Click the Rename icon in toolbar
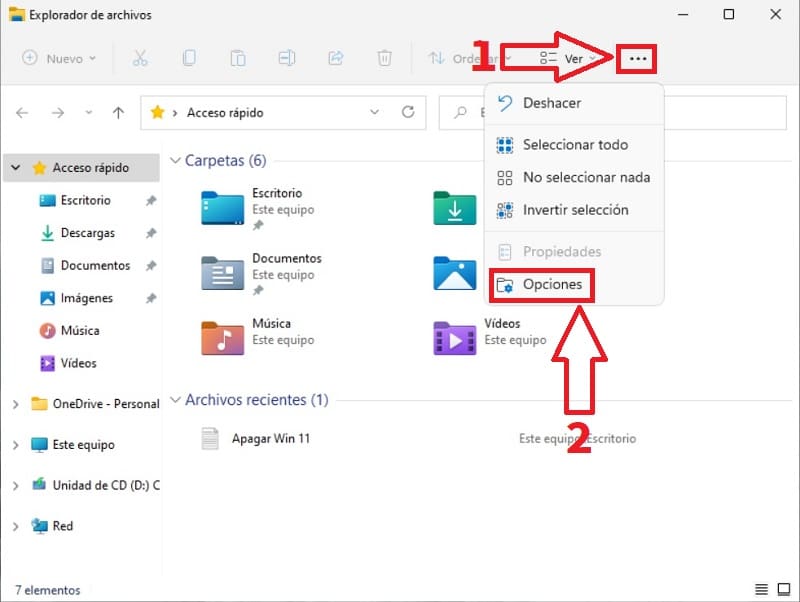This screenshot has height=602, width=800. (287, 58)
